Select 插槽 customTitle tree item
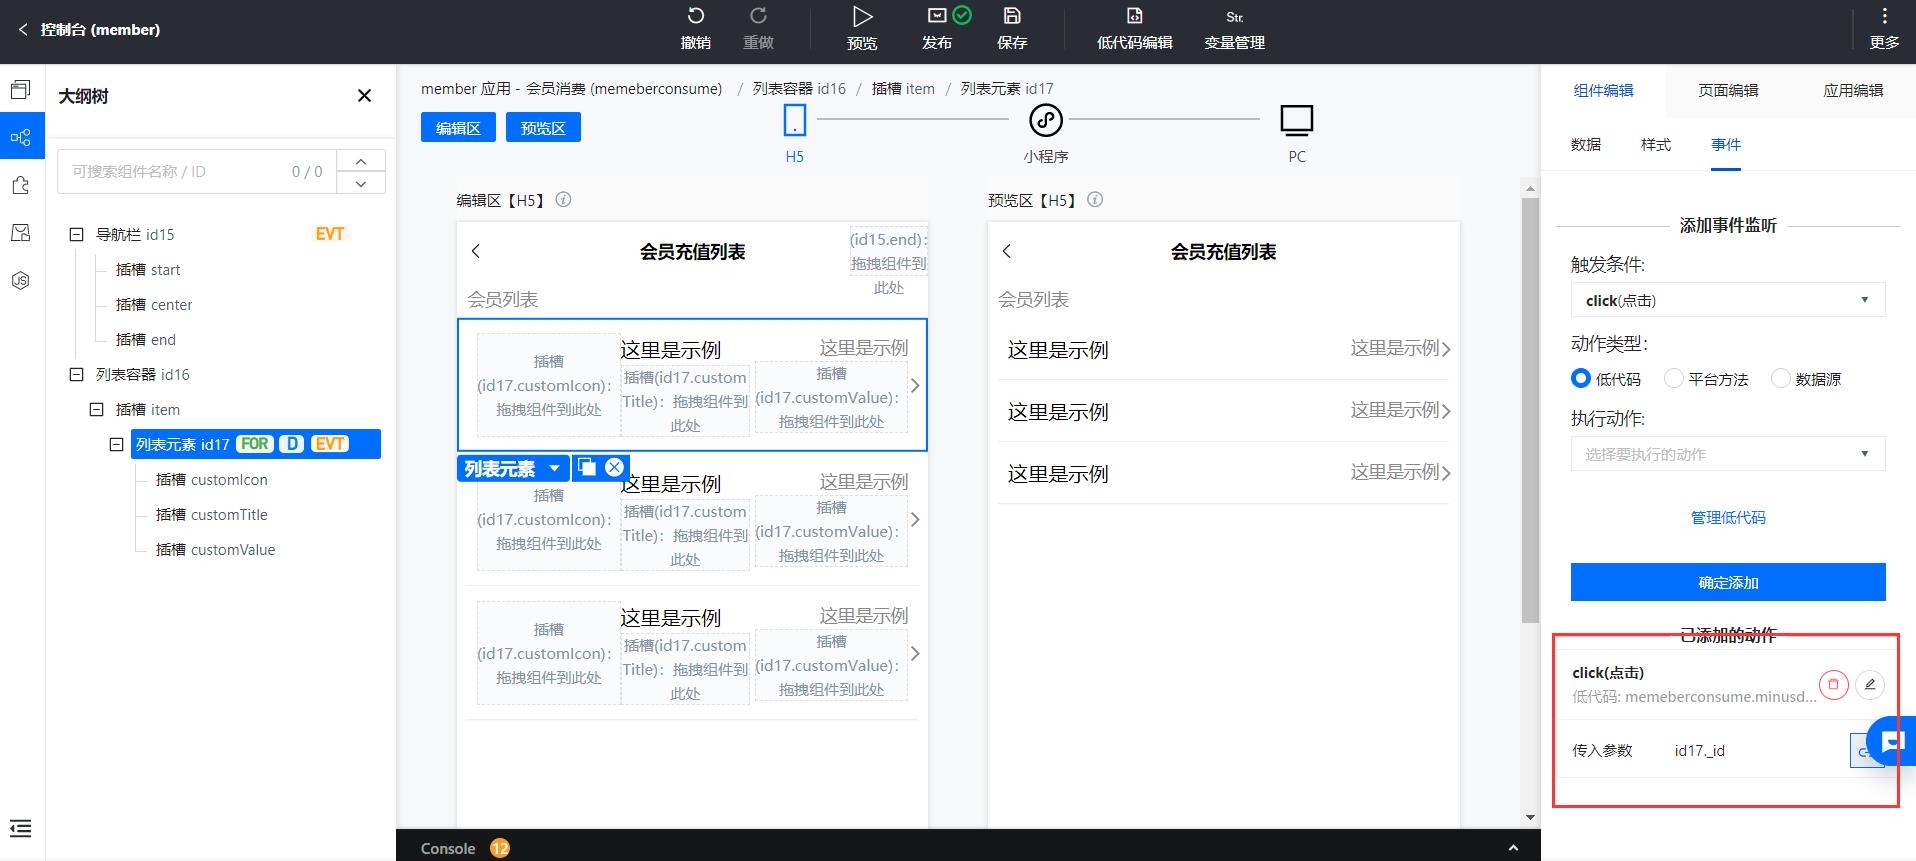This screenshot has height=861, width=1916. 212,514
